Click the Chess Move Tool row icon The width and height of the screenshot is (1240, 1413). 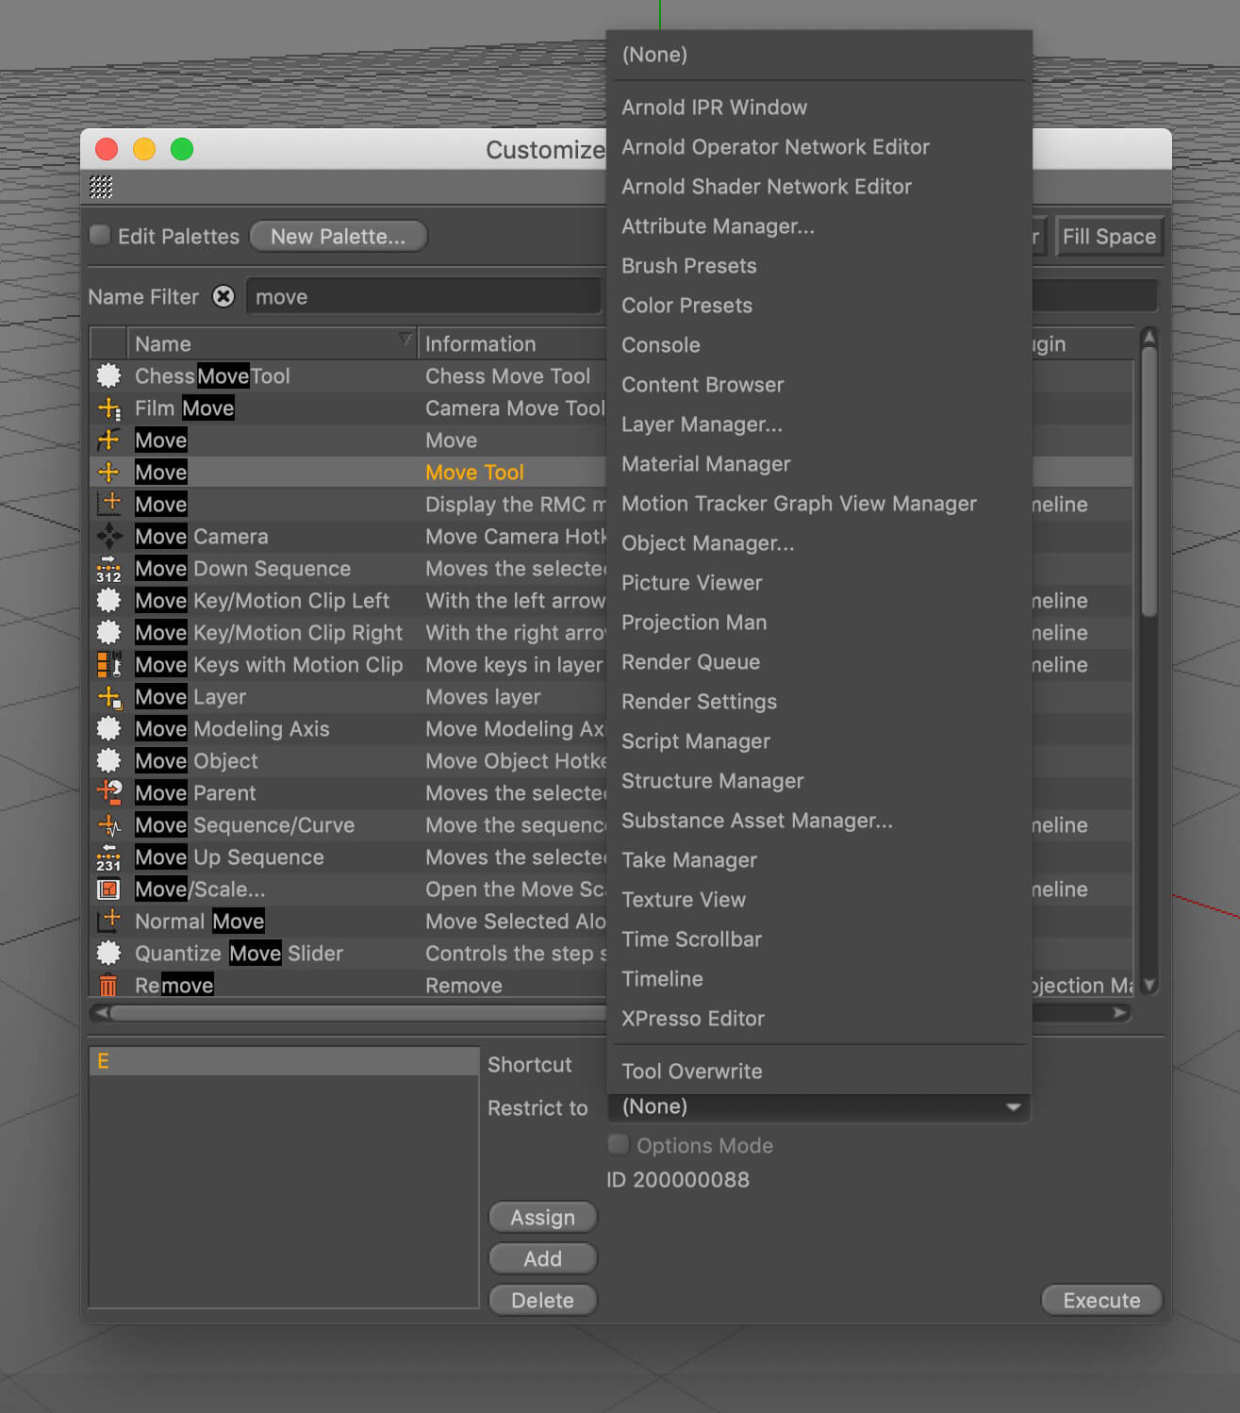coord(108,376)
